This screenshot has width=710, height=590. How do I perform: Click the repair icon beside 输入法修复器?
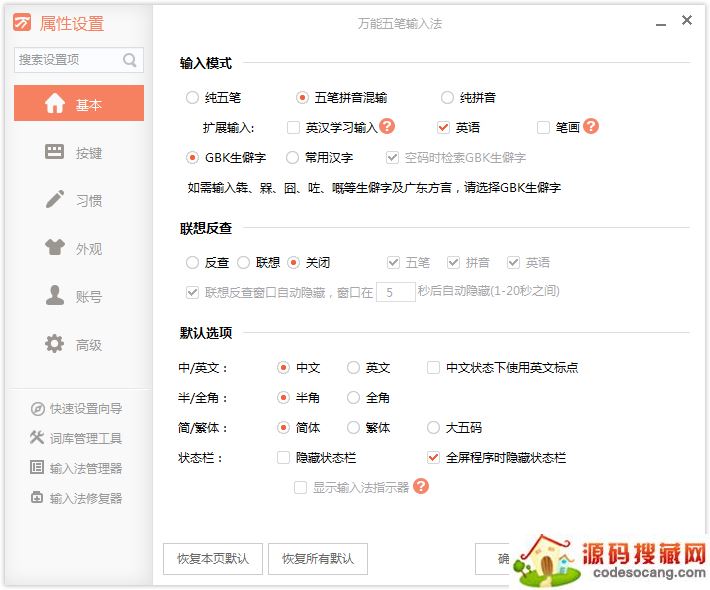[37, 497]
